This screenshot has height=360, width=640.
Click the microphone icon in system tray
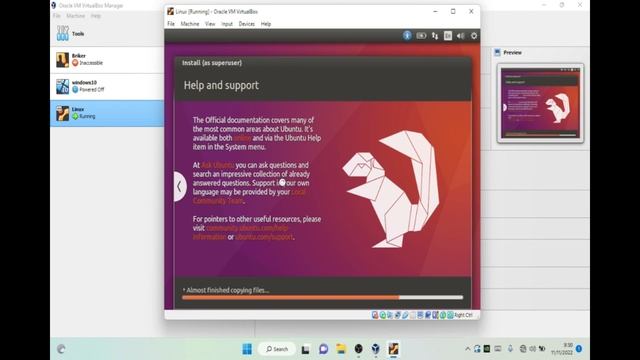pos(510,349)
